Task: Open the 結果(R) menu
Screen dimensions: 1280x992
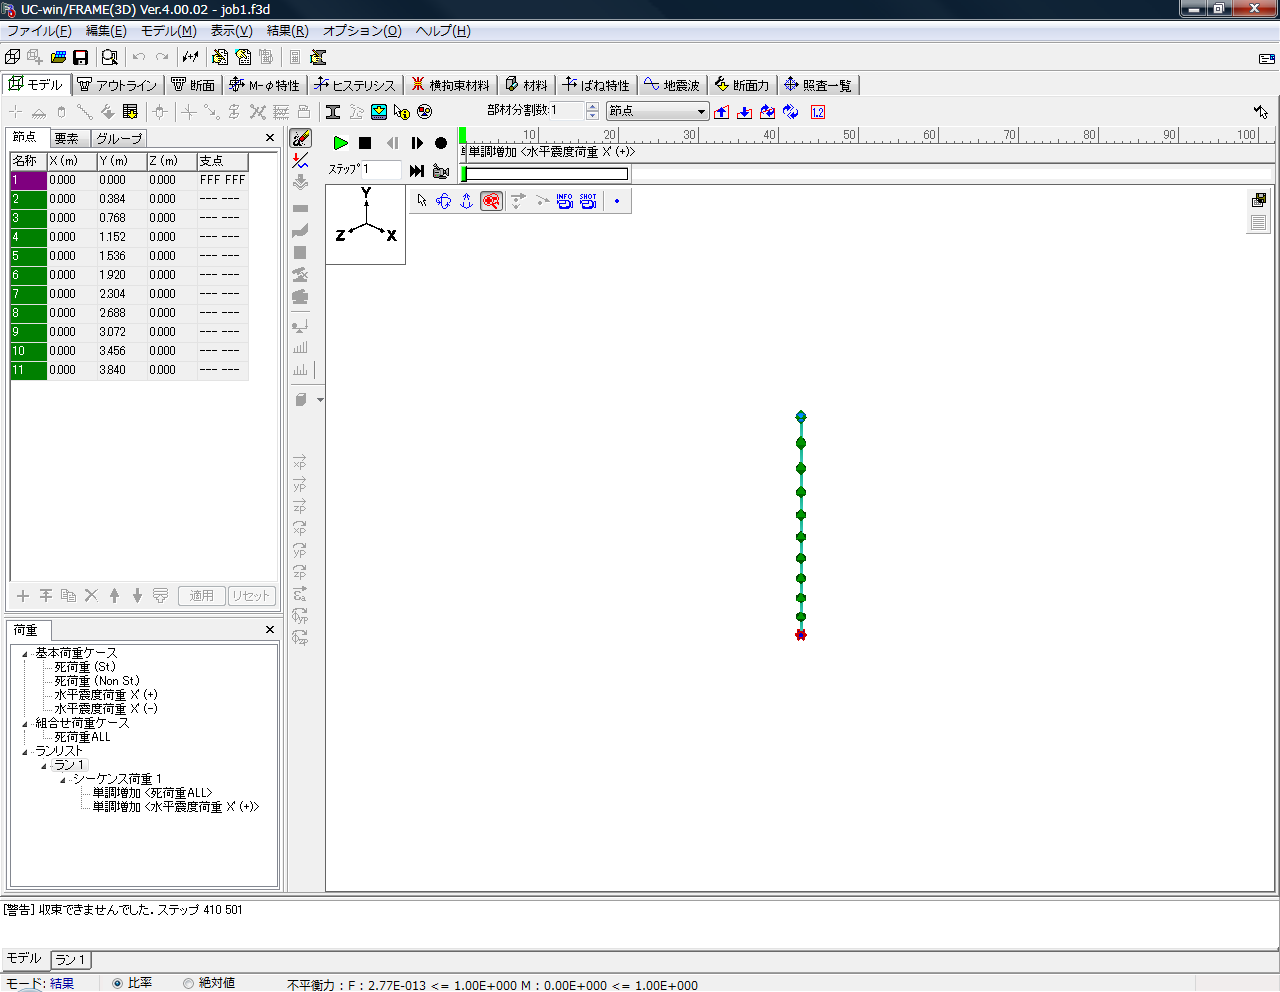Action: (287, 31)
